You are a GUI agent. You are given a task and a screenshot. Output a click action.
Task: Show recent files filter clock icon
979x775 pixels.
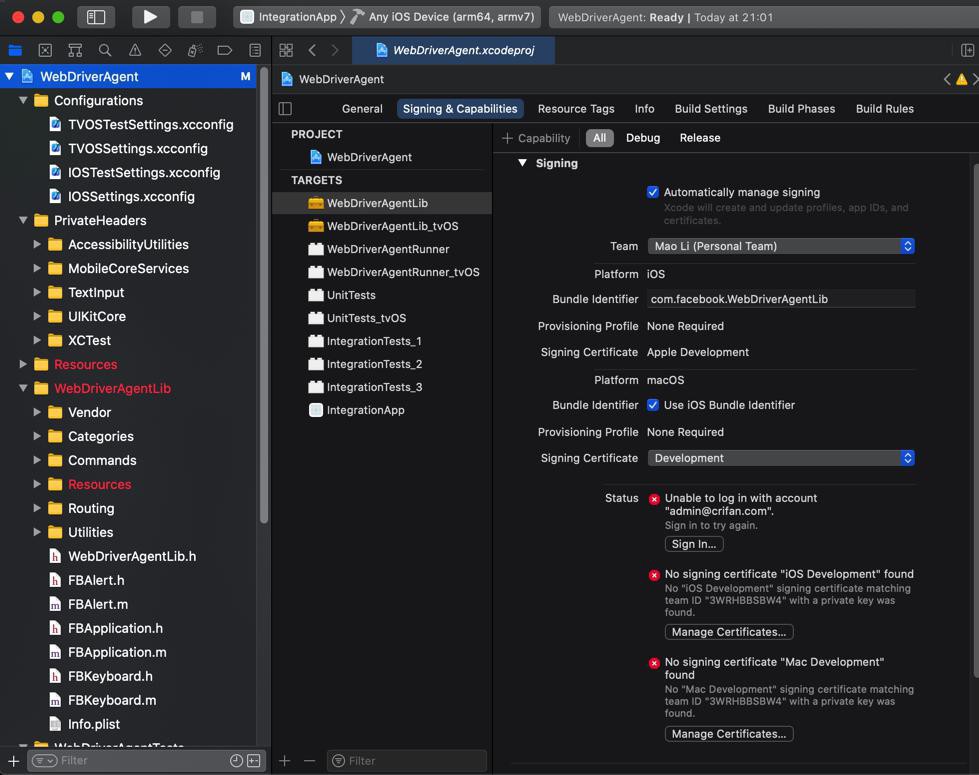pyautogui.click(x=236, y=761)
